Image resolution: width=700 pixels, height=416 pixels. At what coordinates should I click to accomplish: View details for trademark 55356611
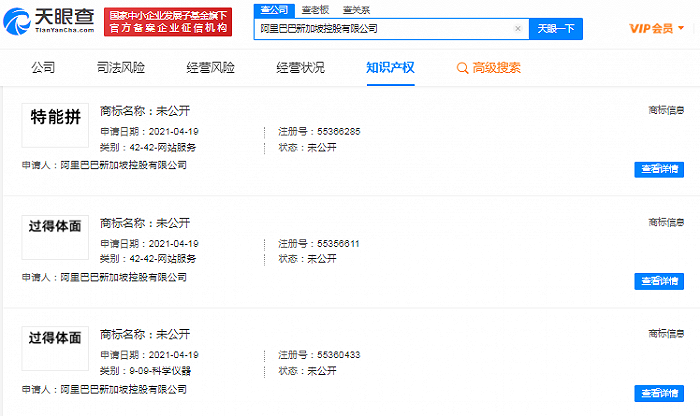point(659,281)
